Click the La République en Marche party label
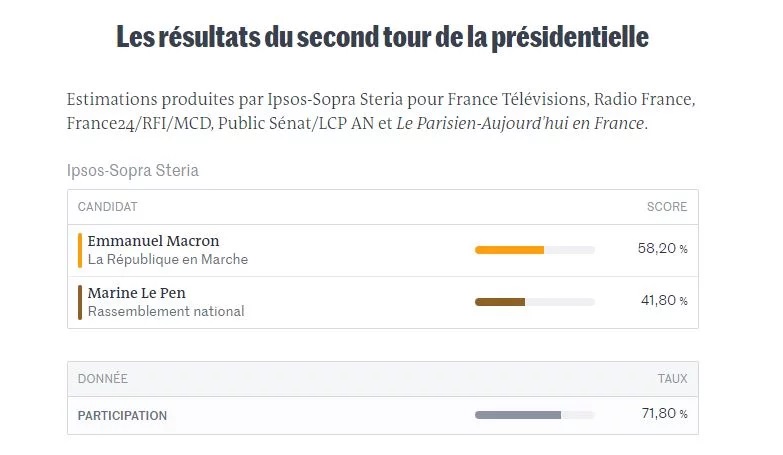 167,260
